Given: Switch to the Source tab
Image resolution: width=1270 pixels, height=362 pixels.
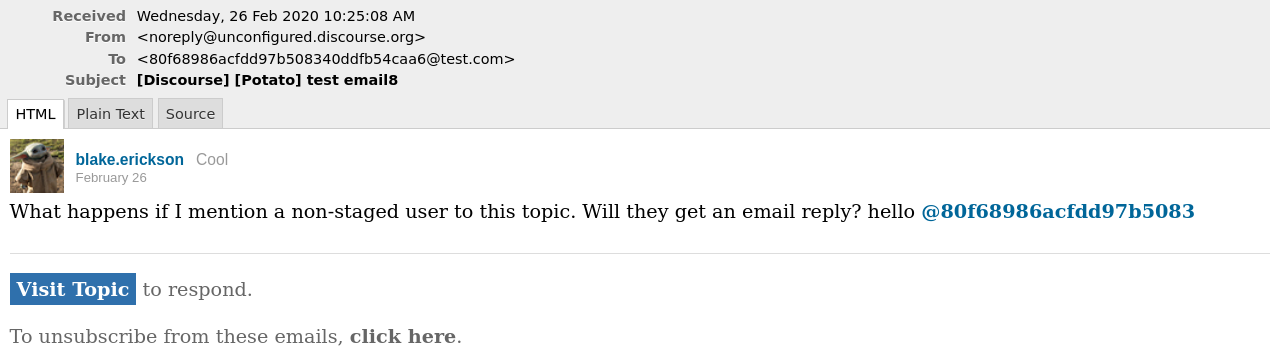Looking at the screenshot, I should (x=190, y=114).
